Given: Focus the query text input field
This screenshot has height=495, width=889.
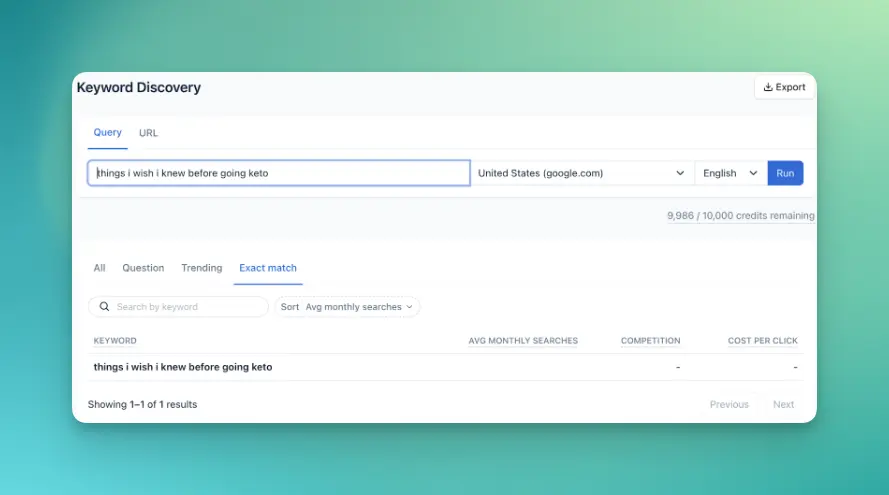Looking at the screenshot, I should click(x=279, y=173).
